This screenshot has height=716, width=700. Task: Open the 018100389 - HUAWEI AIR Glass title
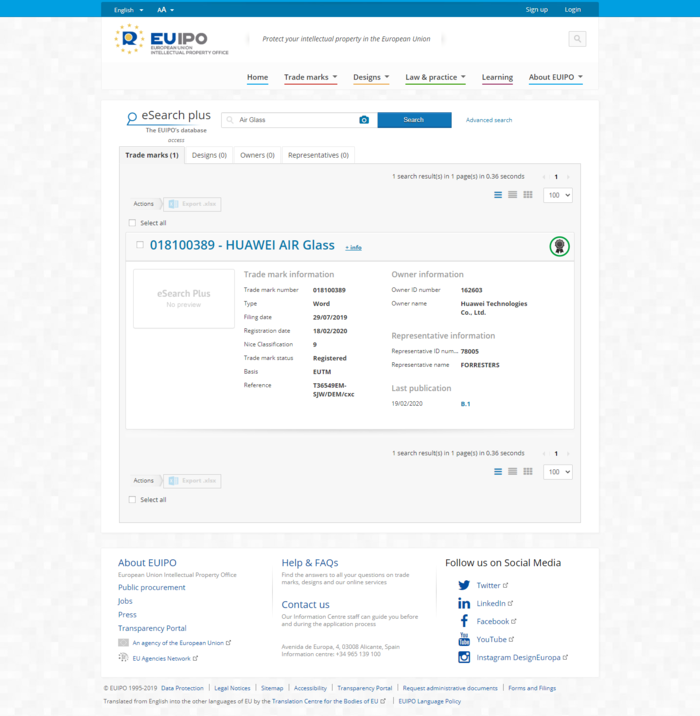[x=242, y=245]
